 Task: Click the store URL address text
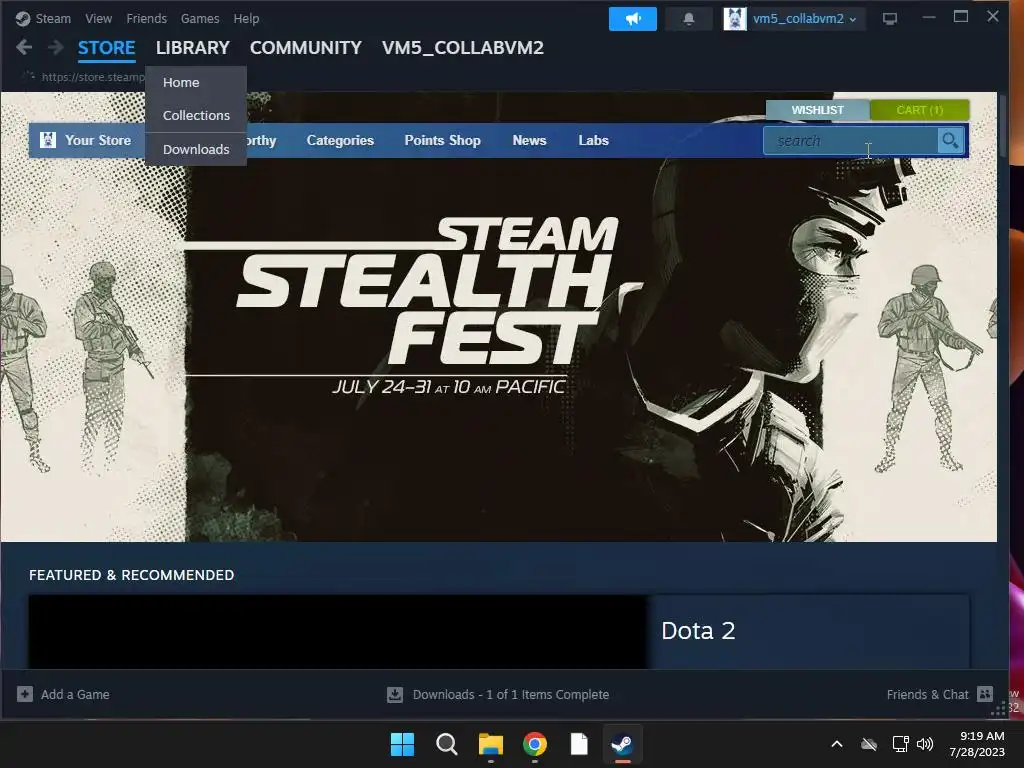[x=93, y=77]
